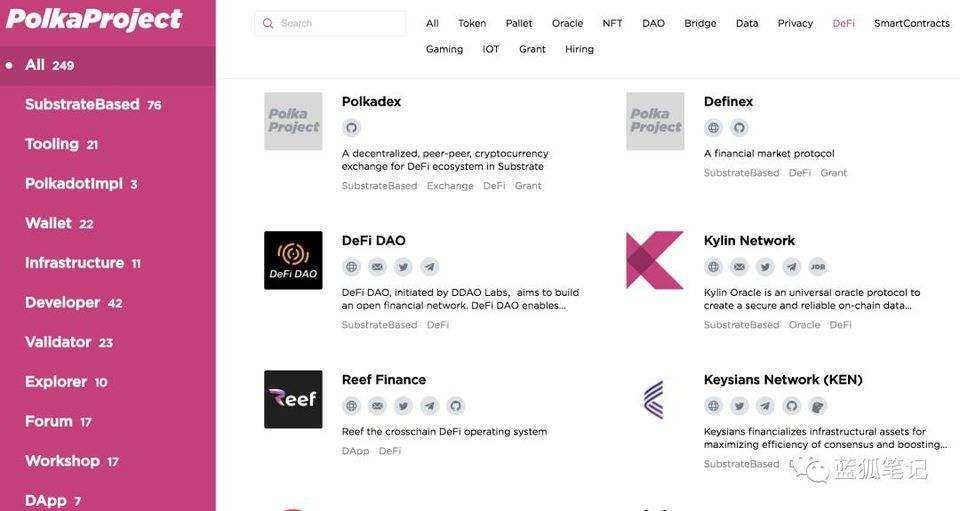
Task: Open Reef Finance website globe icon
Action: click(351, 406)
